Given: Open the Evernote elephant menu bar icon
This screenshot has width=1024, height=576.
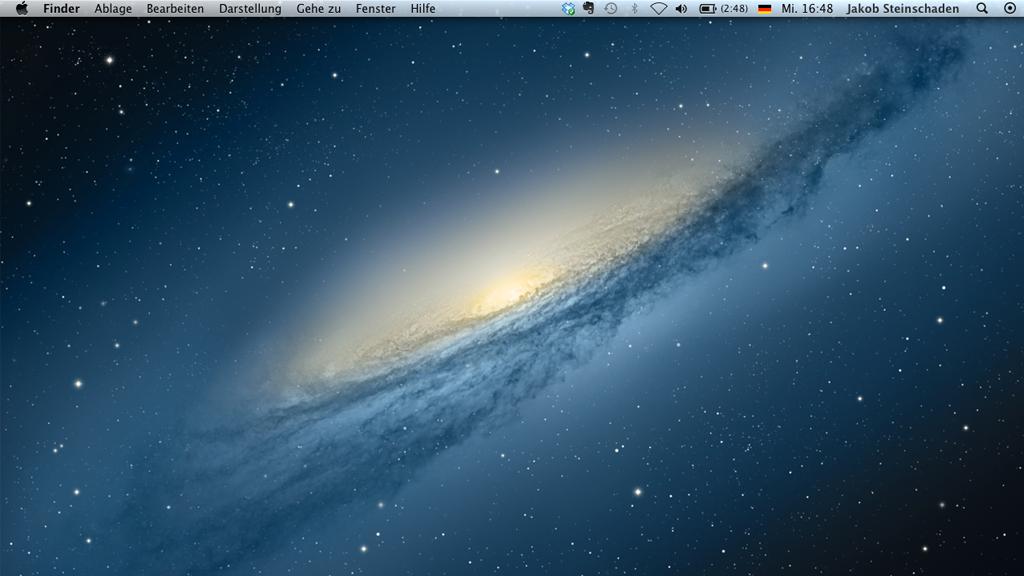Looking at the screenshot, I should [589, 8].
